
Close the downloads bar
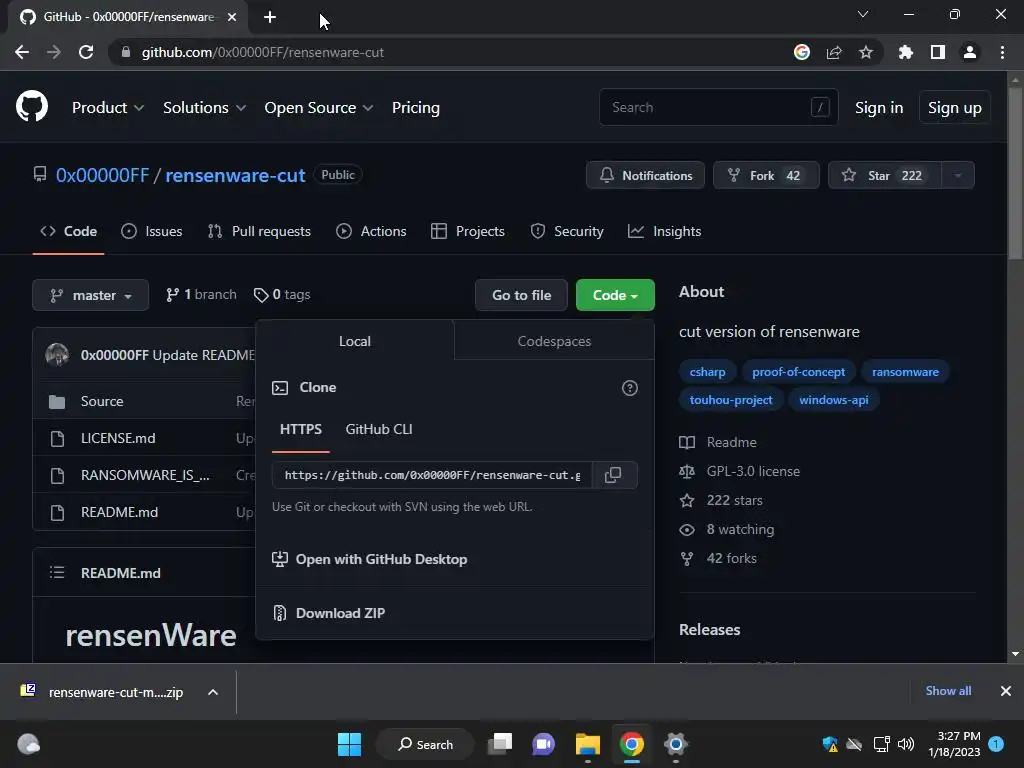1006,691
